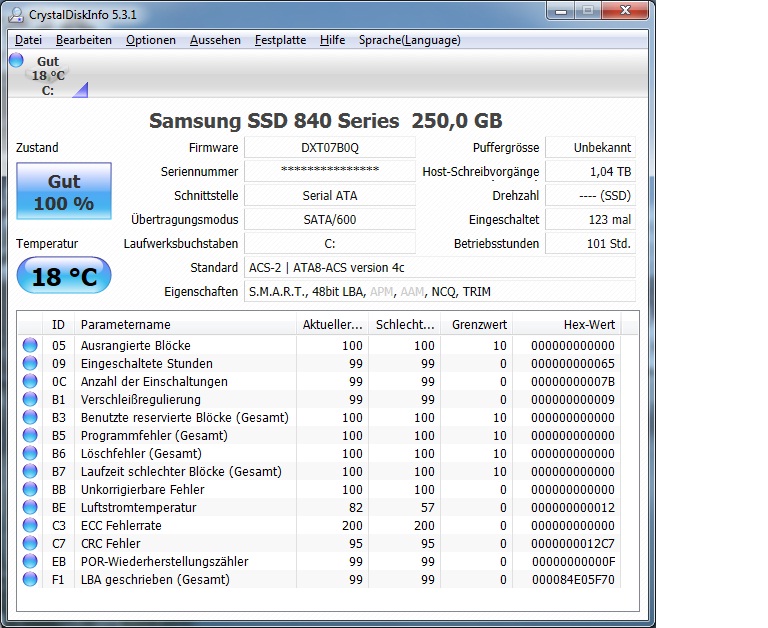Open the Sprache(Language) menu
This screenshot has height=628, width=768.
tap(409, 40)
